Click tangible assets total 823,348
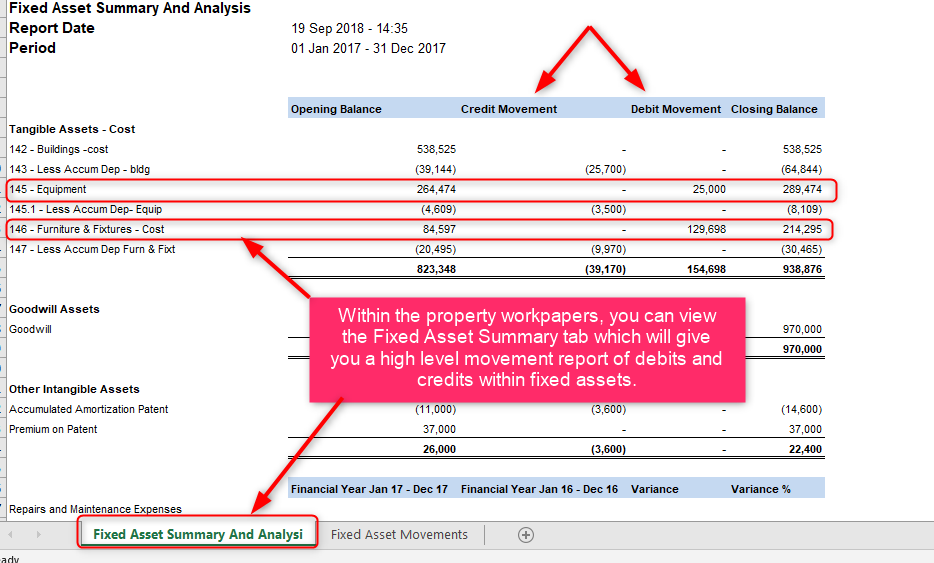Viewport: 934px width, 563px height. (436, 269)
